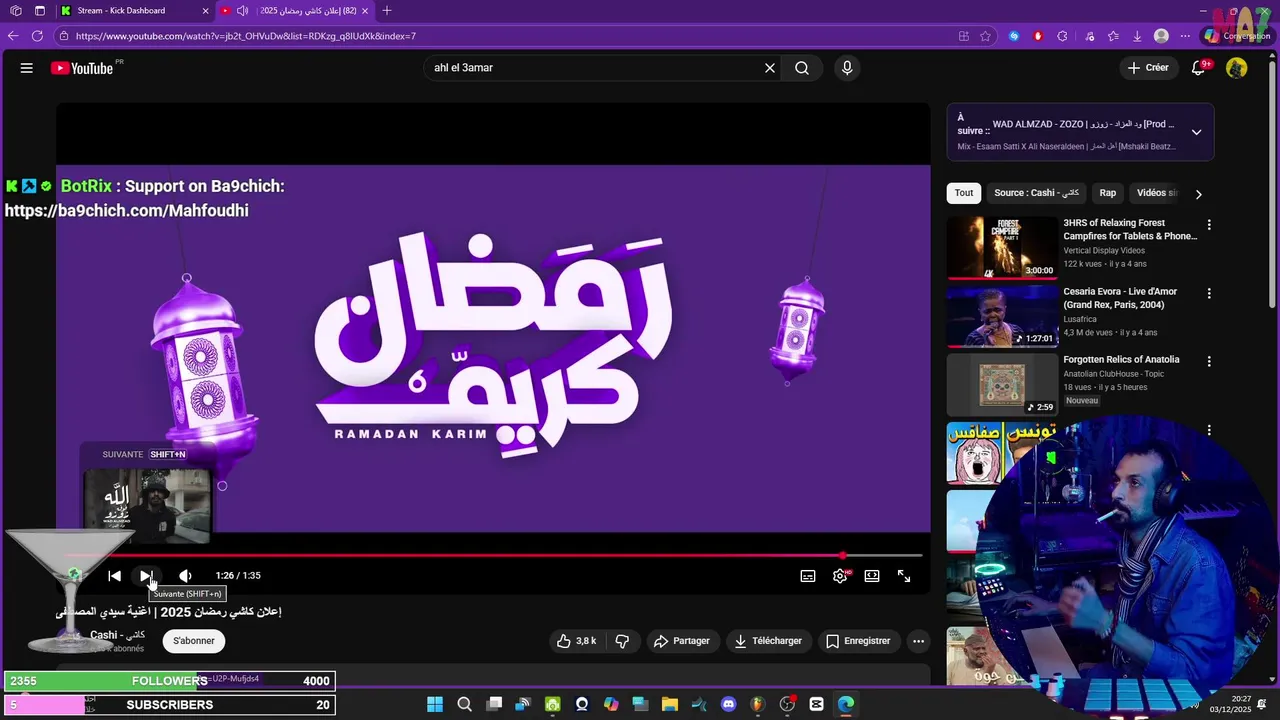The width and height of the screenshot is (1280, 720).
Task: Open Windows taskbar search
Action: 464,704
